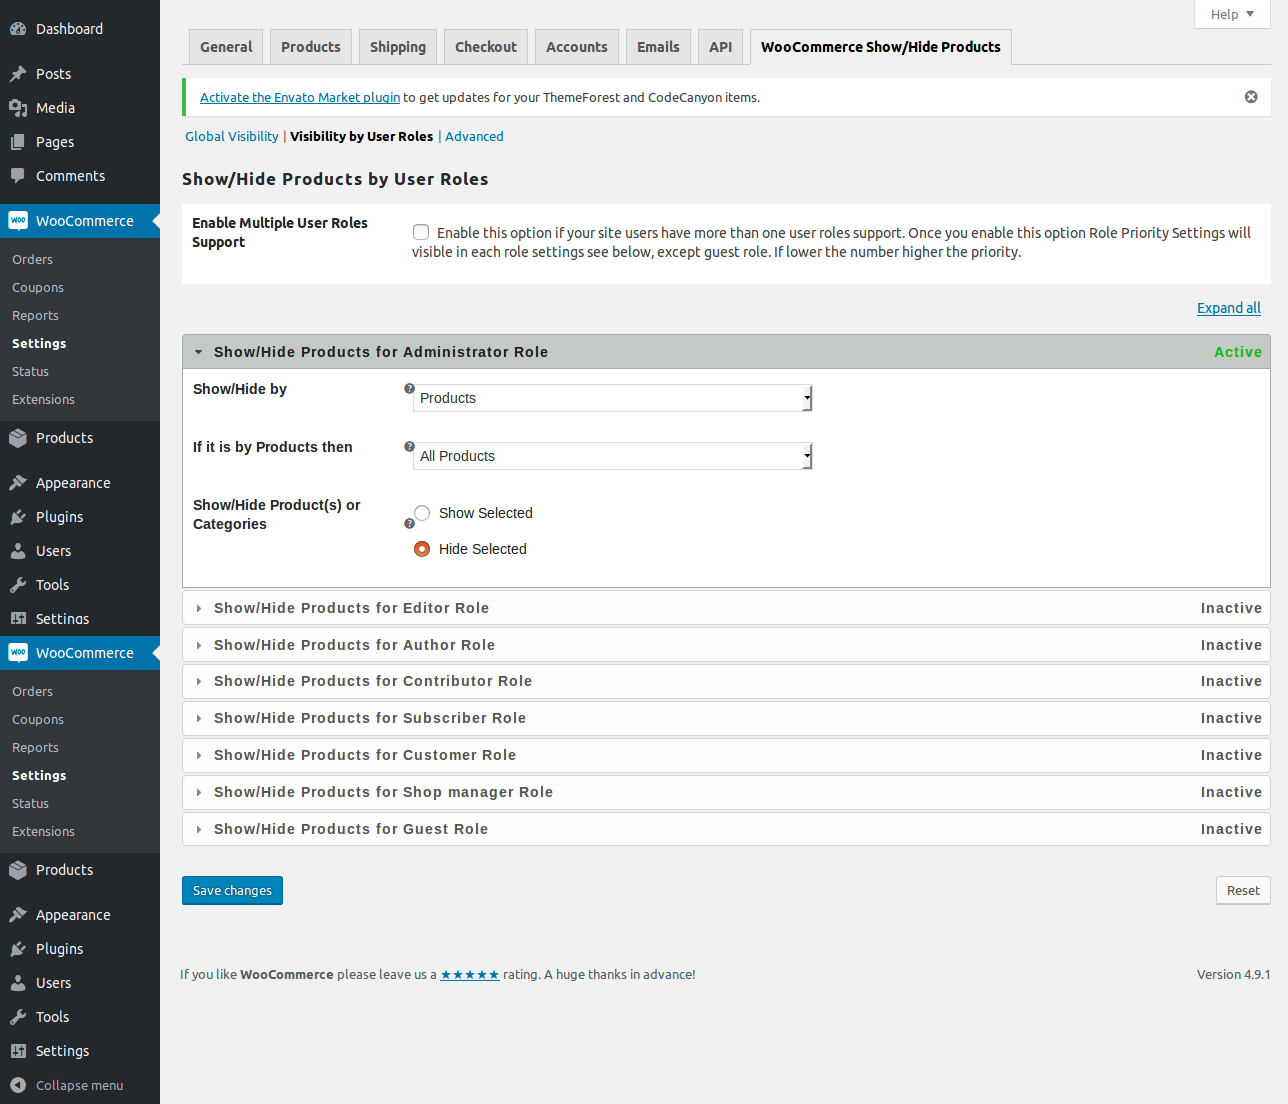The height and width of the screenshot is (1104, 1288).
Task: Switch to the Accounts tab
Action: pyautogui.click(x=577, y=47)
